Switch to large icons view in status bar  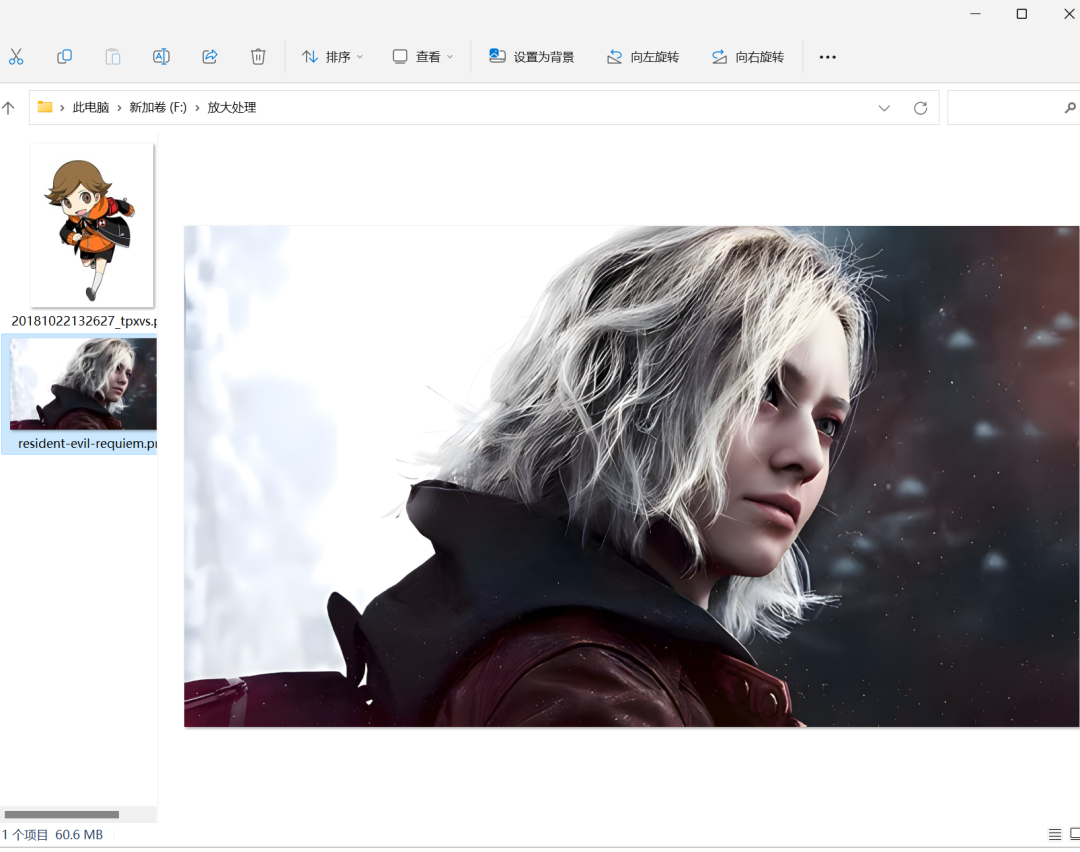(1074, 835)
